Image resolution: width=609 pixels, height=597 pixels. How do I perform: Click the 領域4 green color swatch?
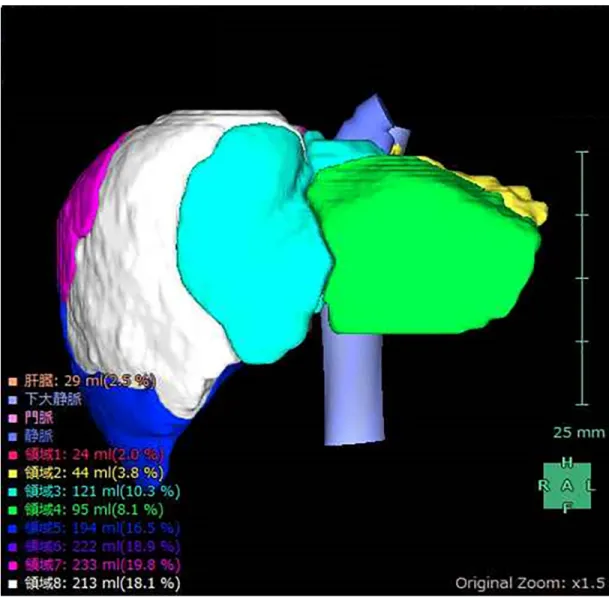pos(13,510)
